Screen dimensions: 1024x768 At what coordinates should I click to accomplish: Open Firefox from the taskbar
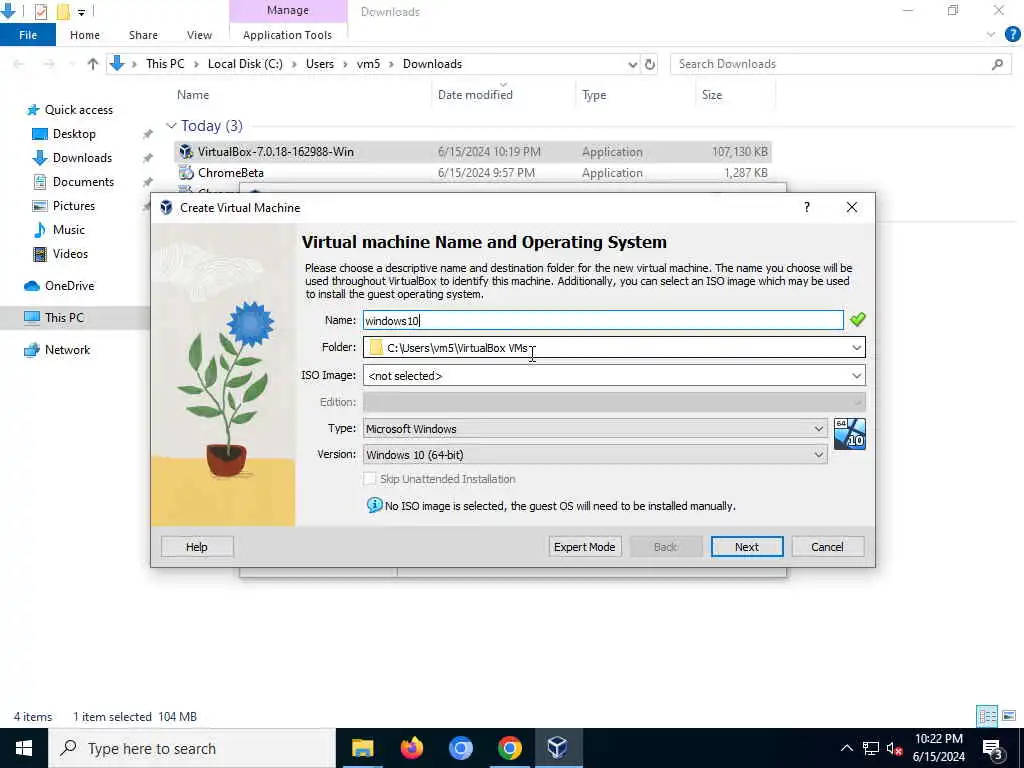click(x=411, y=748)
